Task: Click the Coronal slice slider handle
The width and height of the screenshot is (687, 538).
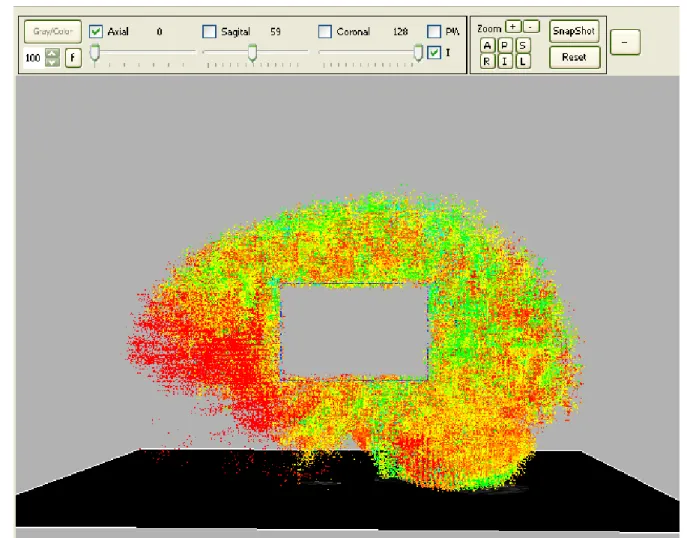Action: 418,53
